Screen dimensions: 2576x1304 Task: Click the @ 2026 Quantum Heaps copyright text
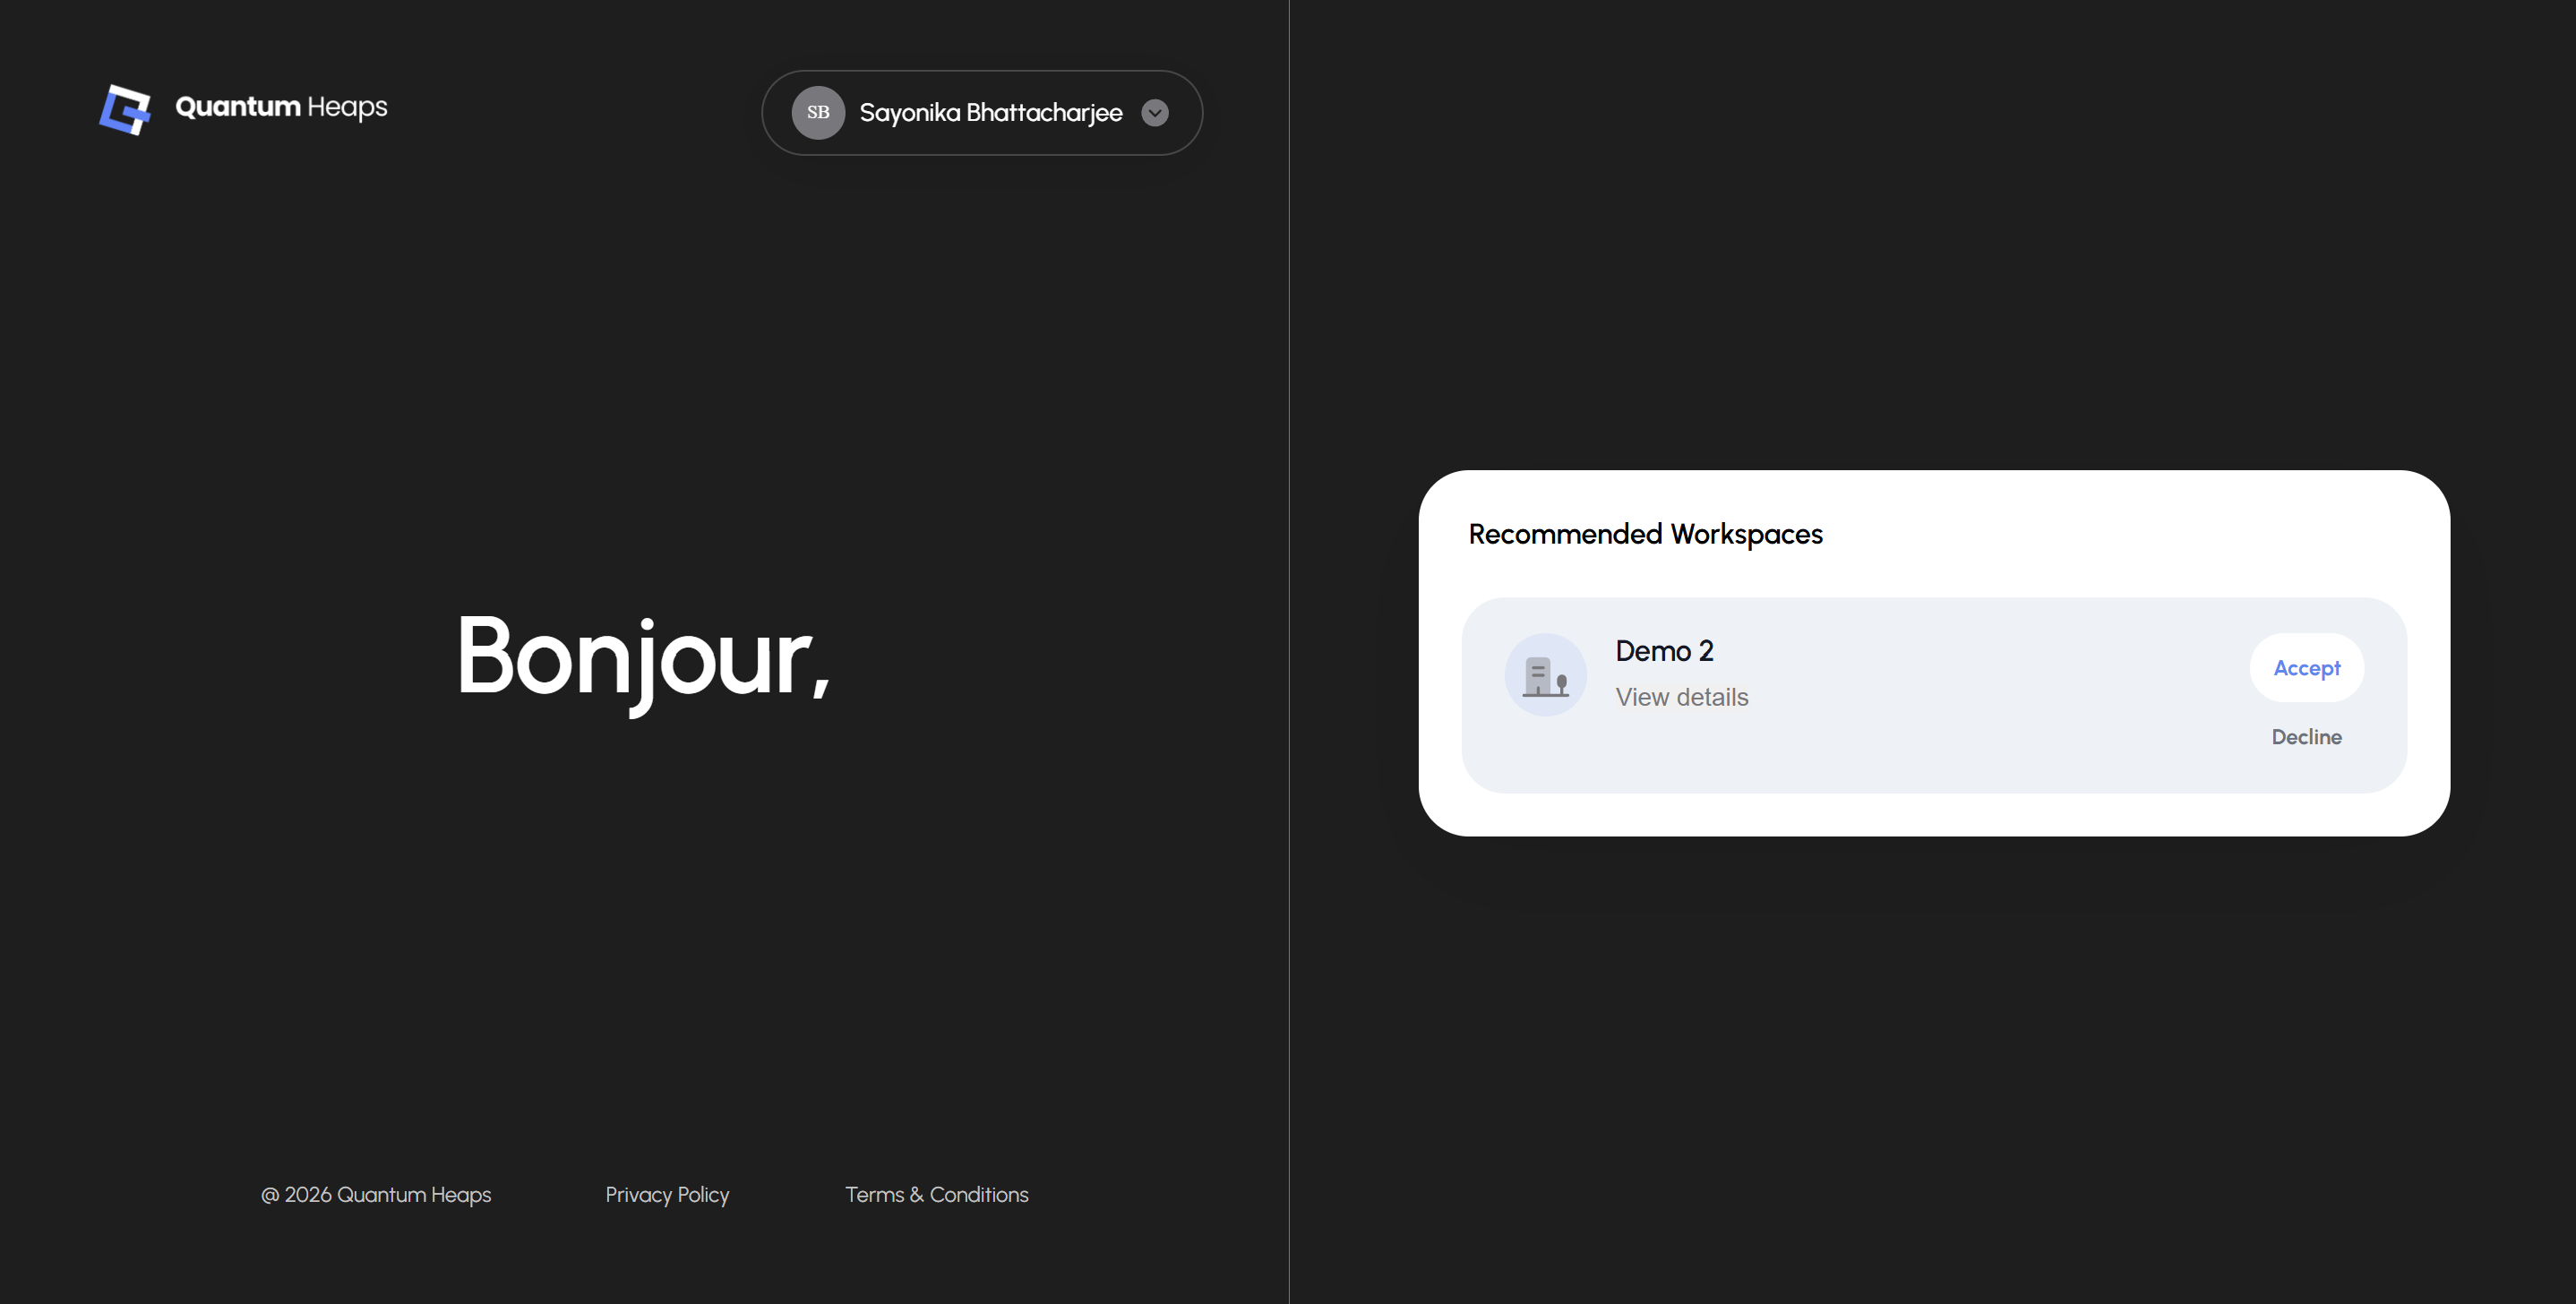click(376, 1195)
